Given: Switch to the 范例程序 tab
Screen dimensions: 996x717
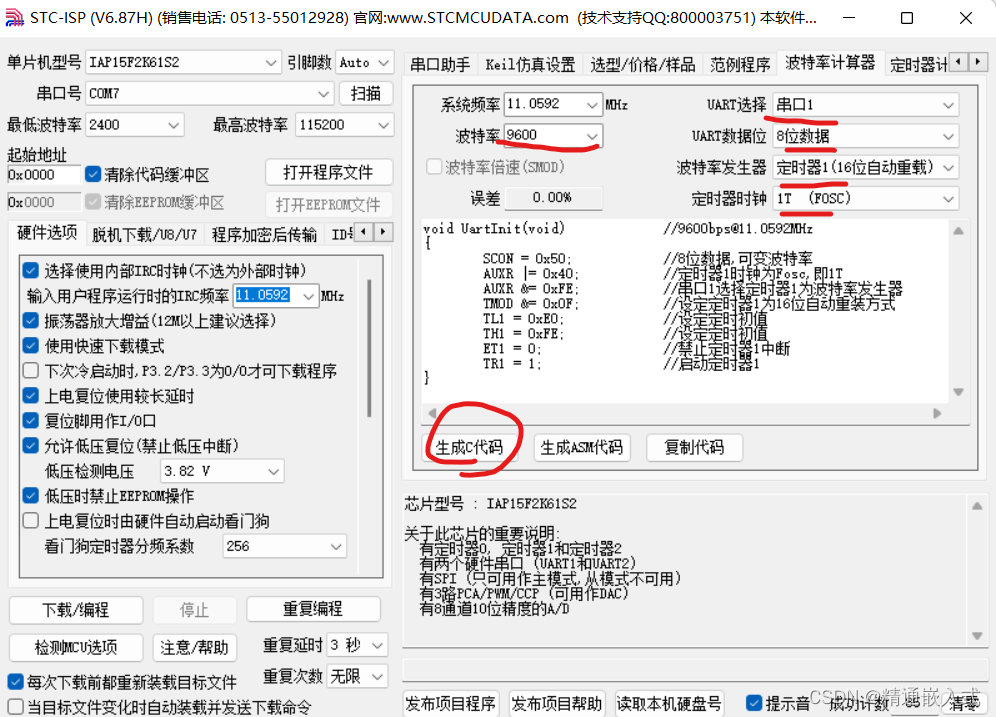Looking at the screenshot, I should click(x=740, y=62).
